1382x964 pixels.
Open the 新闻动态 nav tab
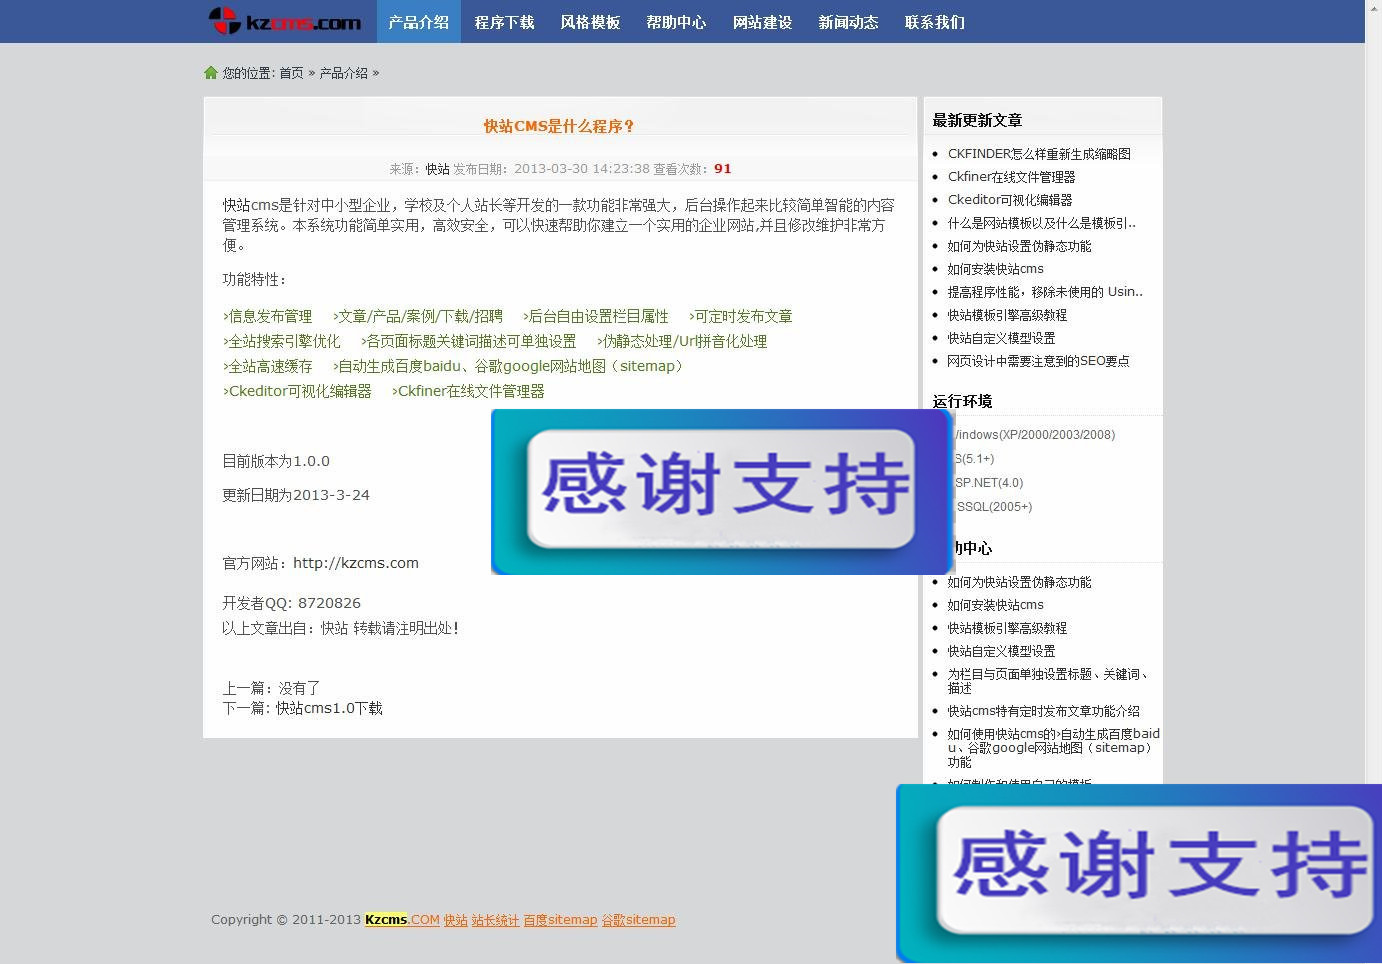tap(848, 21)
